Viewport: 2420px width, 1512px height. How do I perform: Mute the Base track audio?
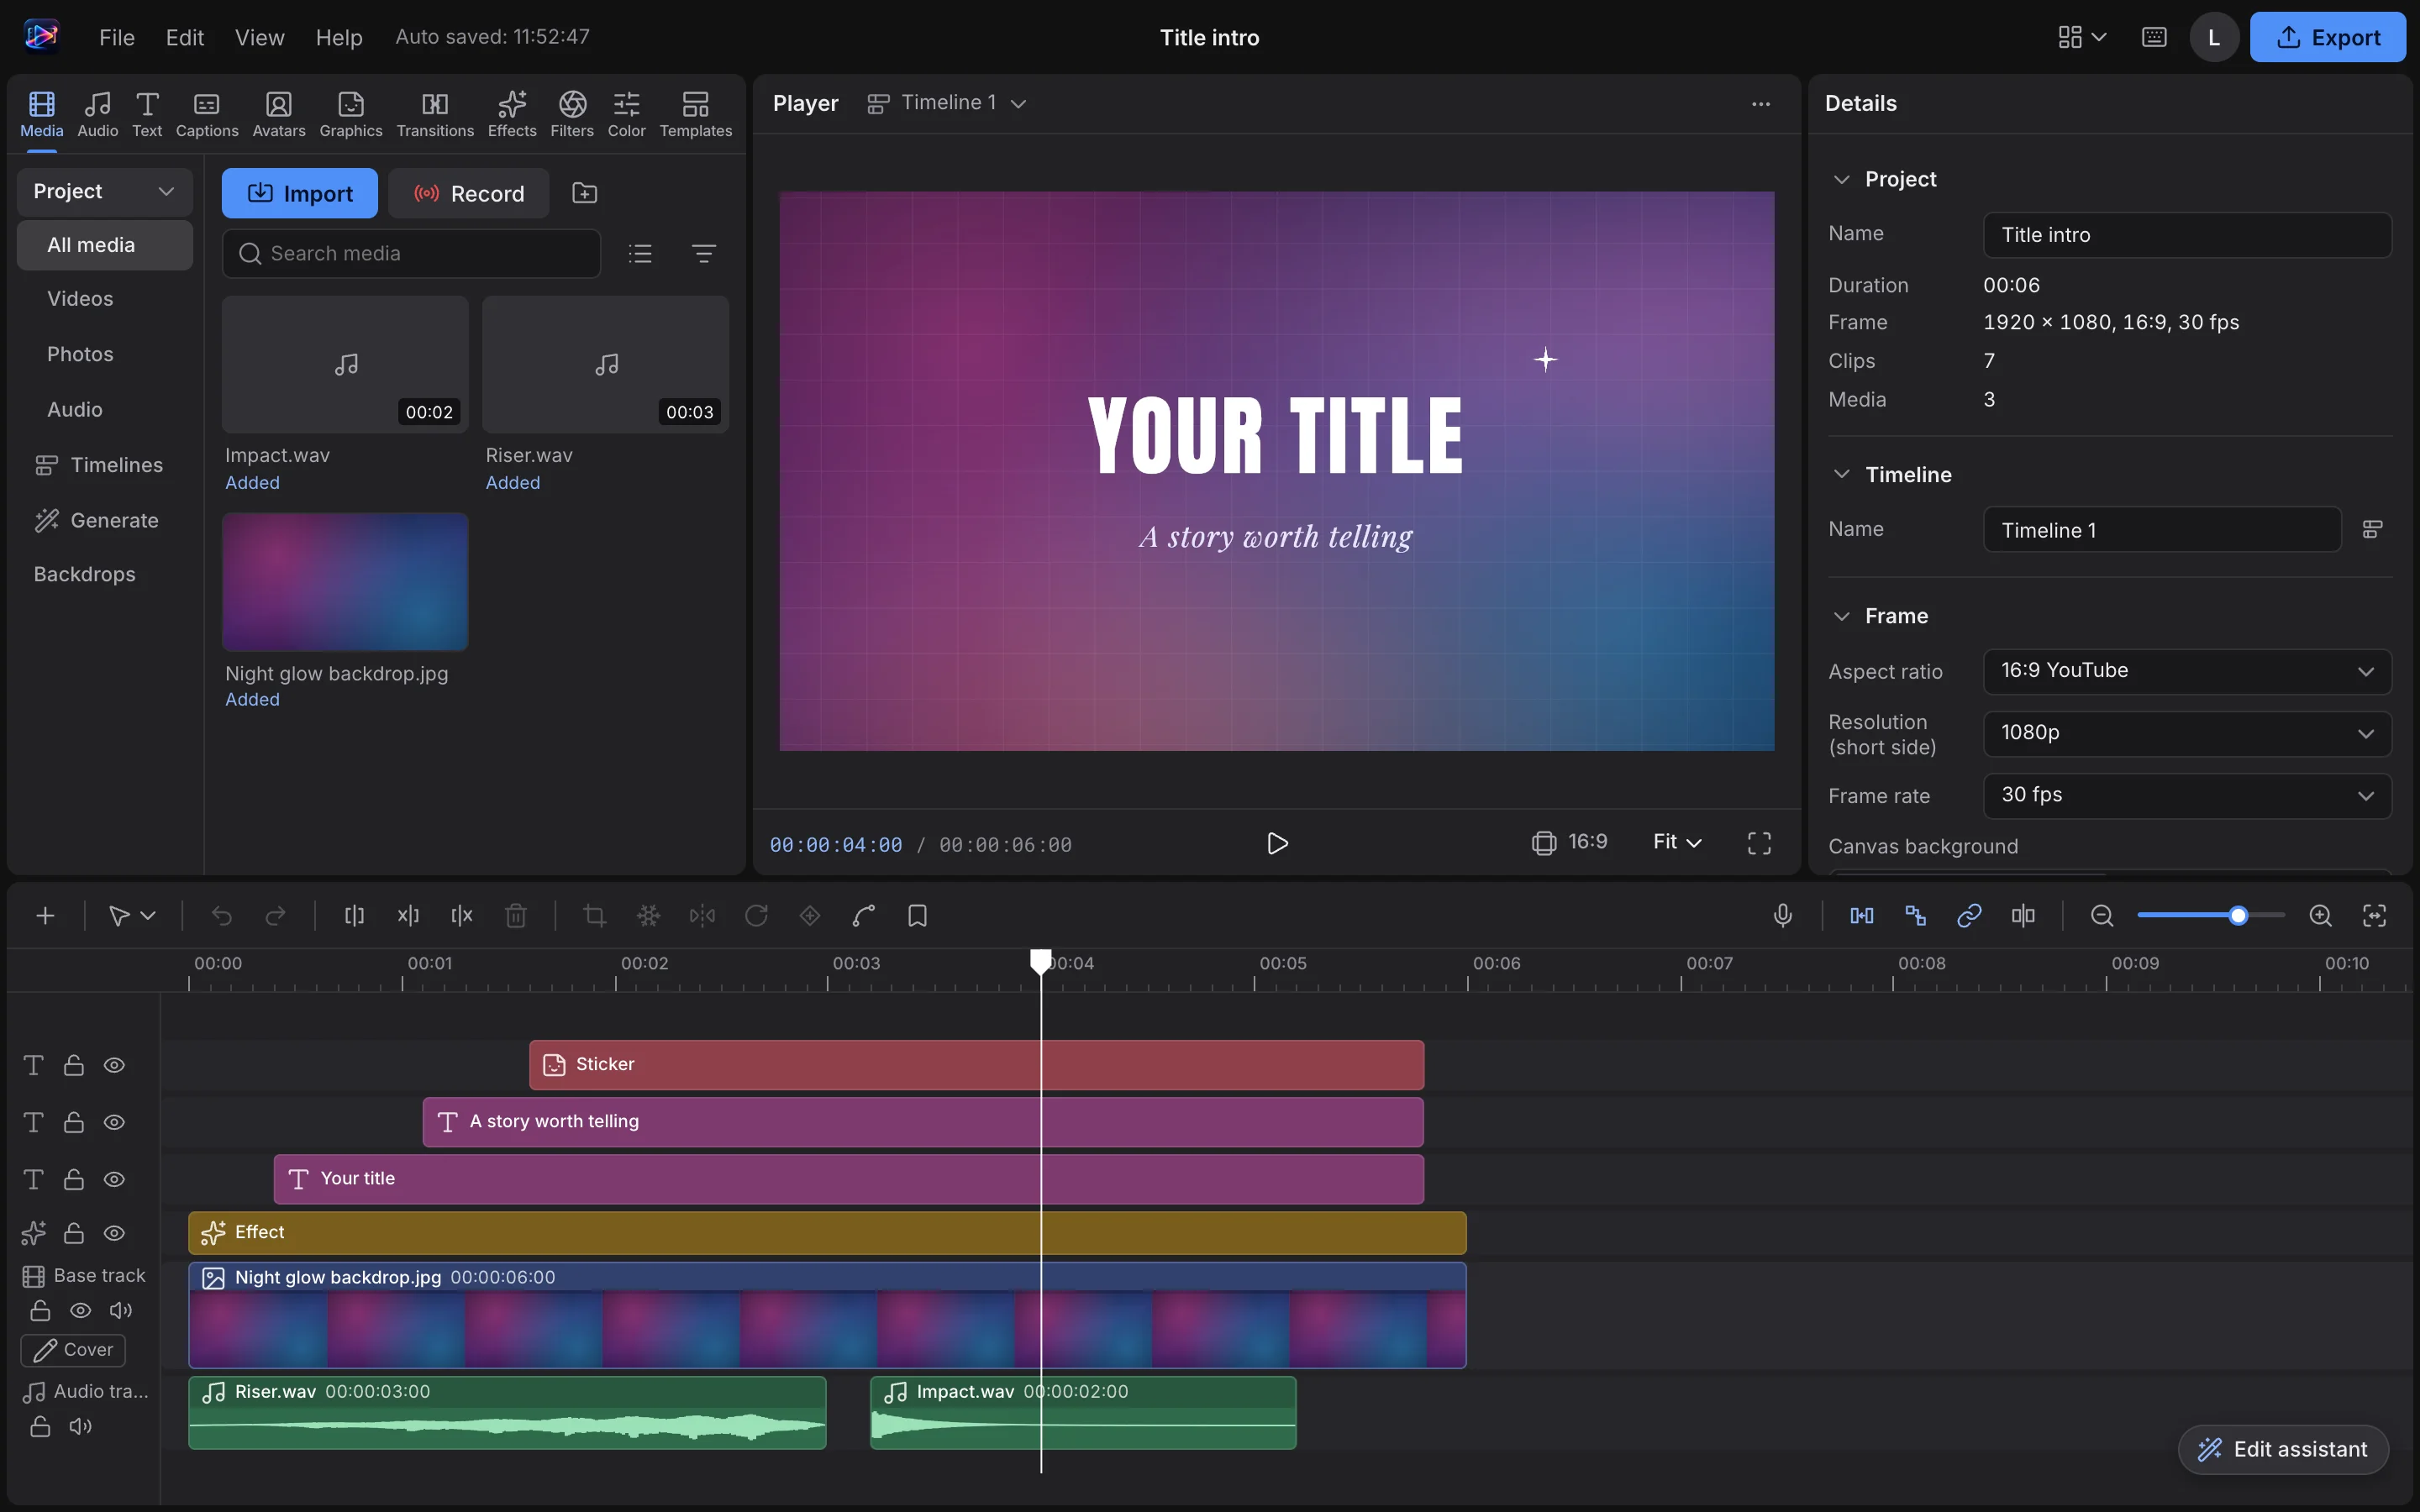(121, 1310)
